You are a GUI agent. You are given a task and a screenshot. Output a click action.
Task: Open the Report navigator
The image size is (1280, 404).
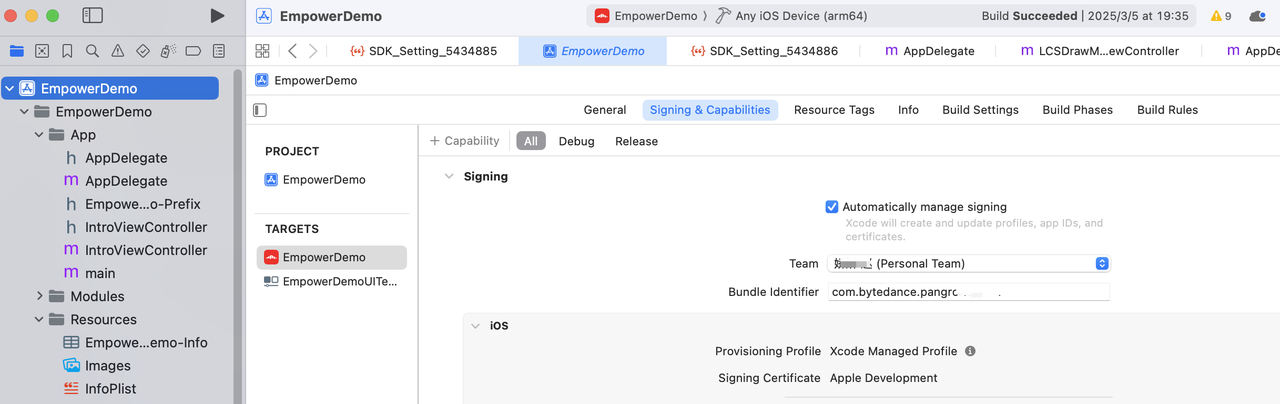(x=219, y=51)
